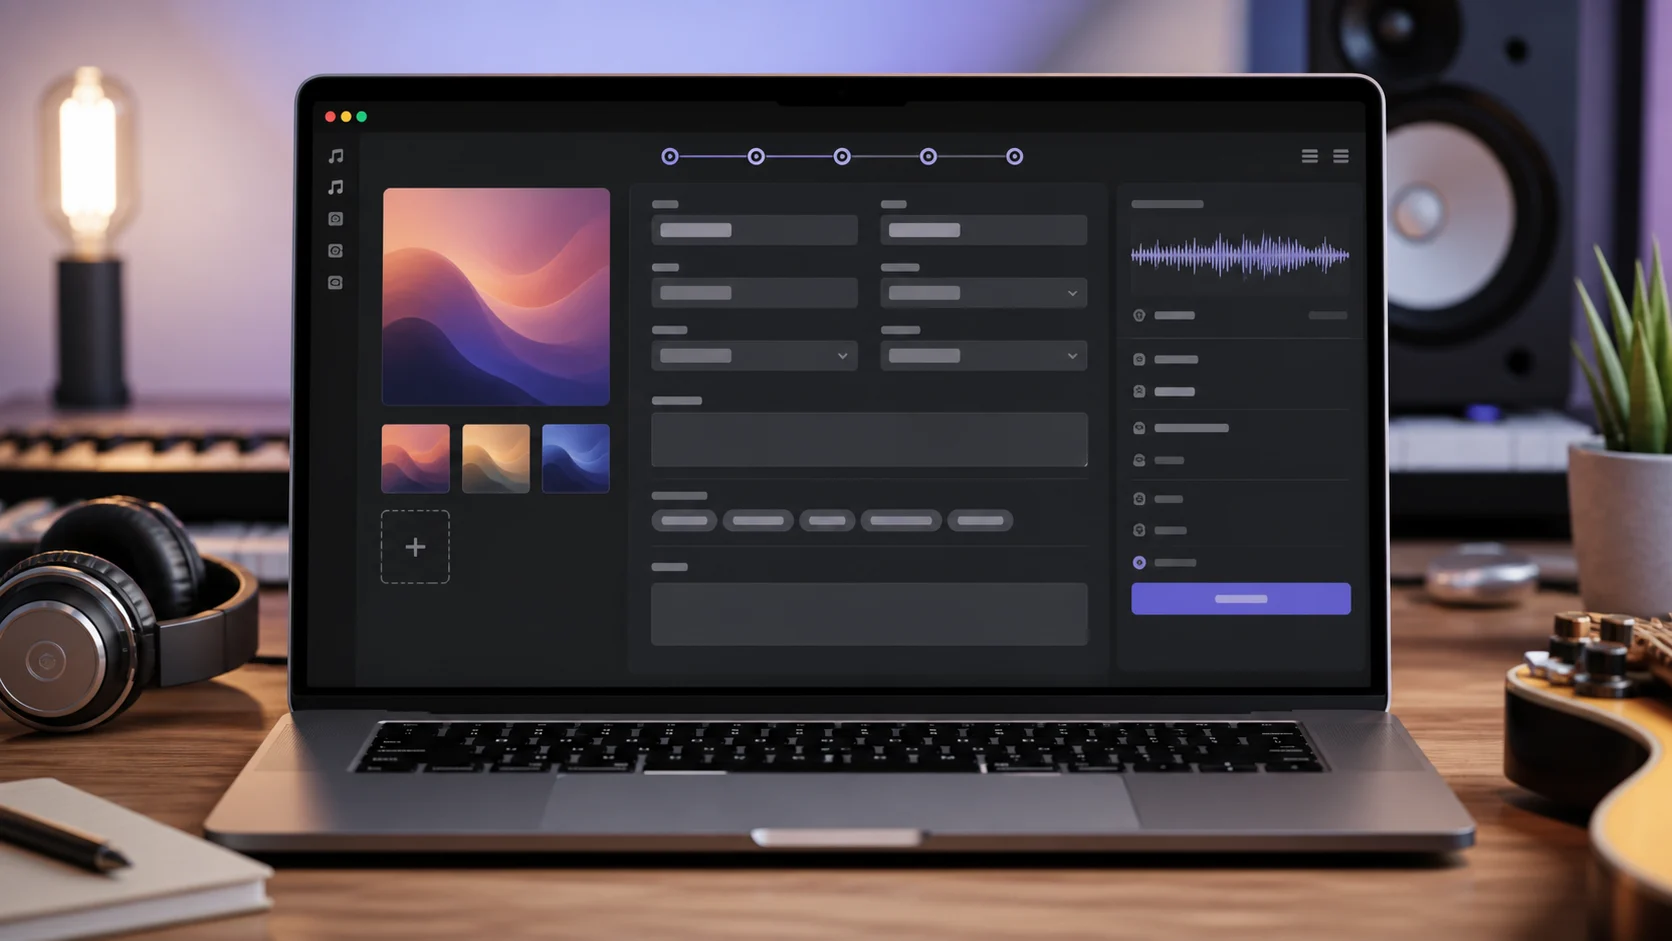The height and width of the screenshot is (941, 1672).
Task: Open the bottommost icon in the left sidebar
Action: tap(336, 283)
